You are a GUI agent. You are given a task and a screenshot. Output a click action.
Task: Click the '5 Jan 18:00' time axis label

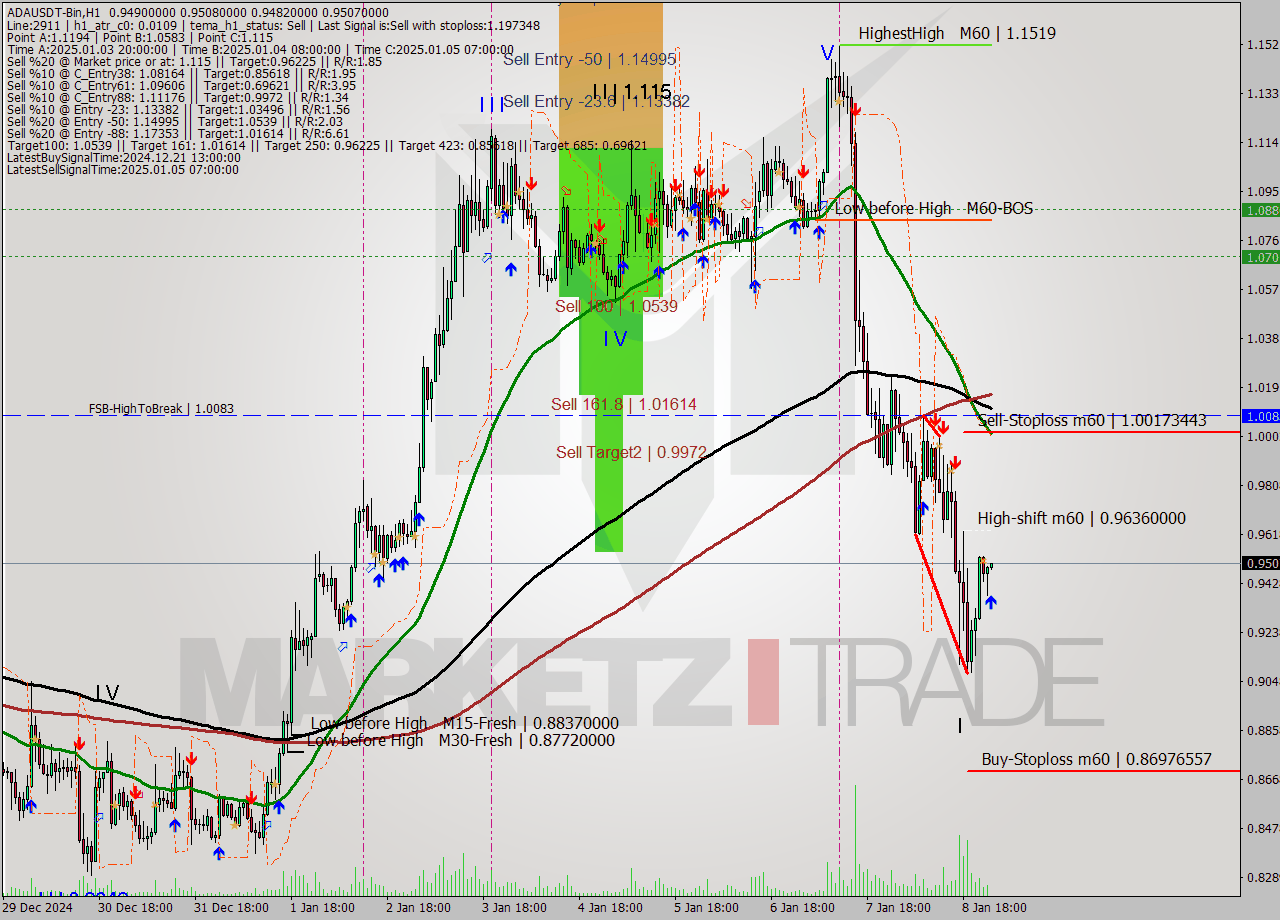707,908
